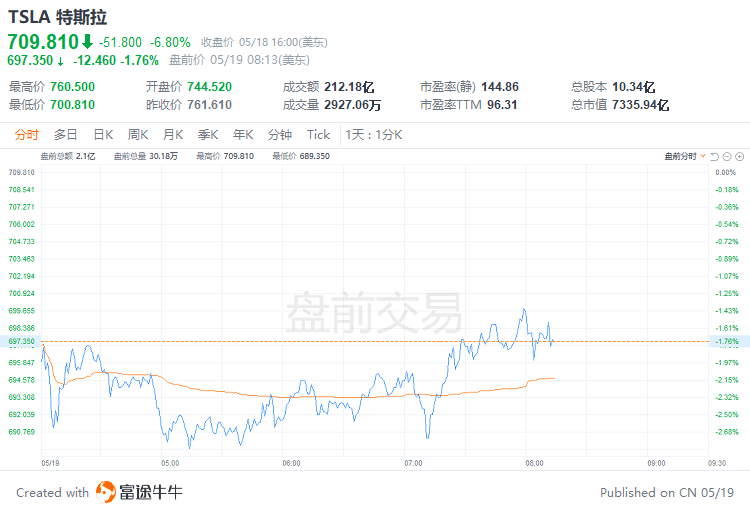
Task: Open the 月K chart tab
Action: coord(173,135)
